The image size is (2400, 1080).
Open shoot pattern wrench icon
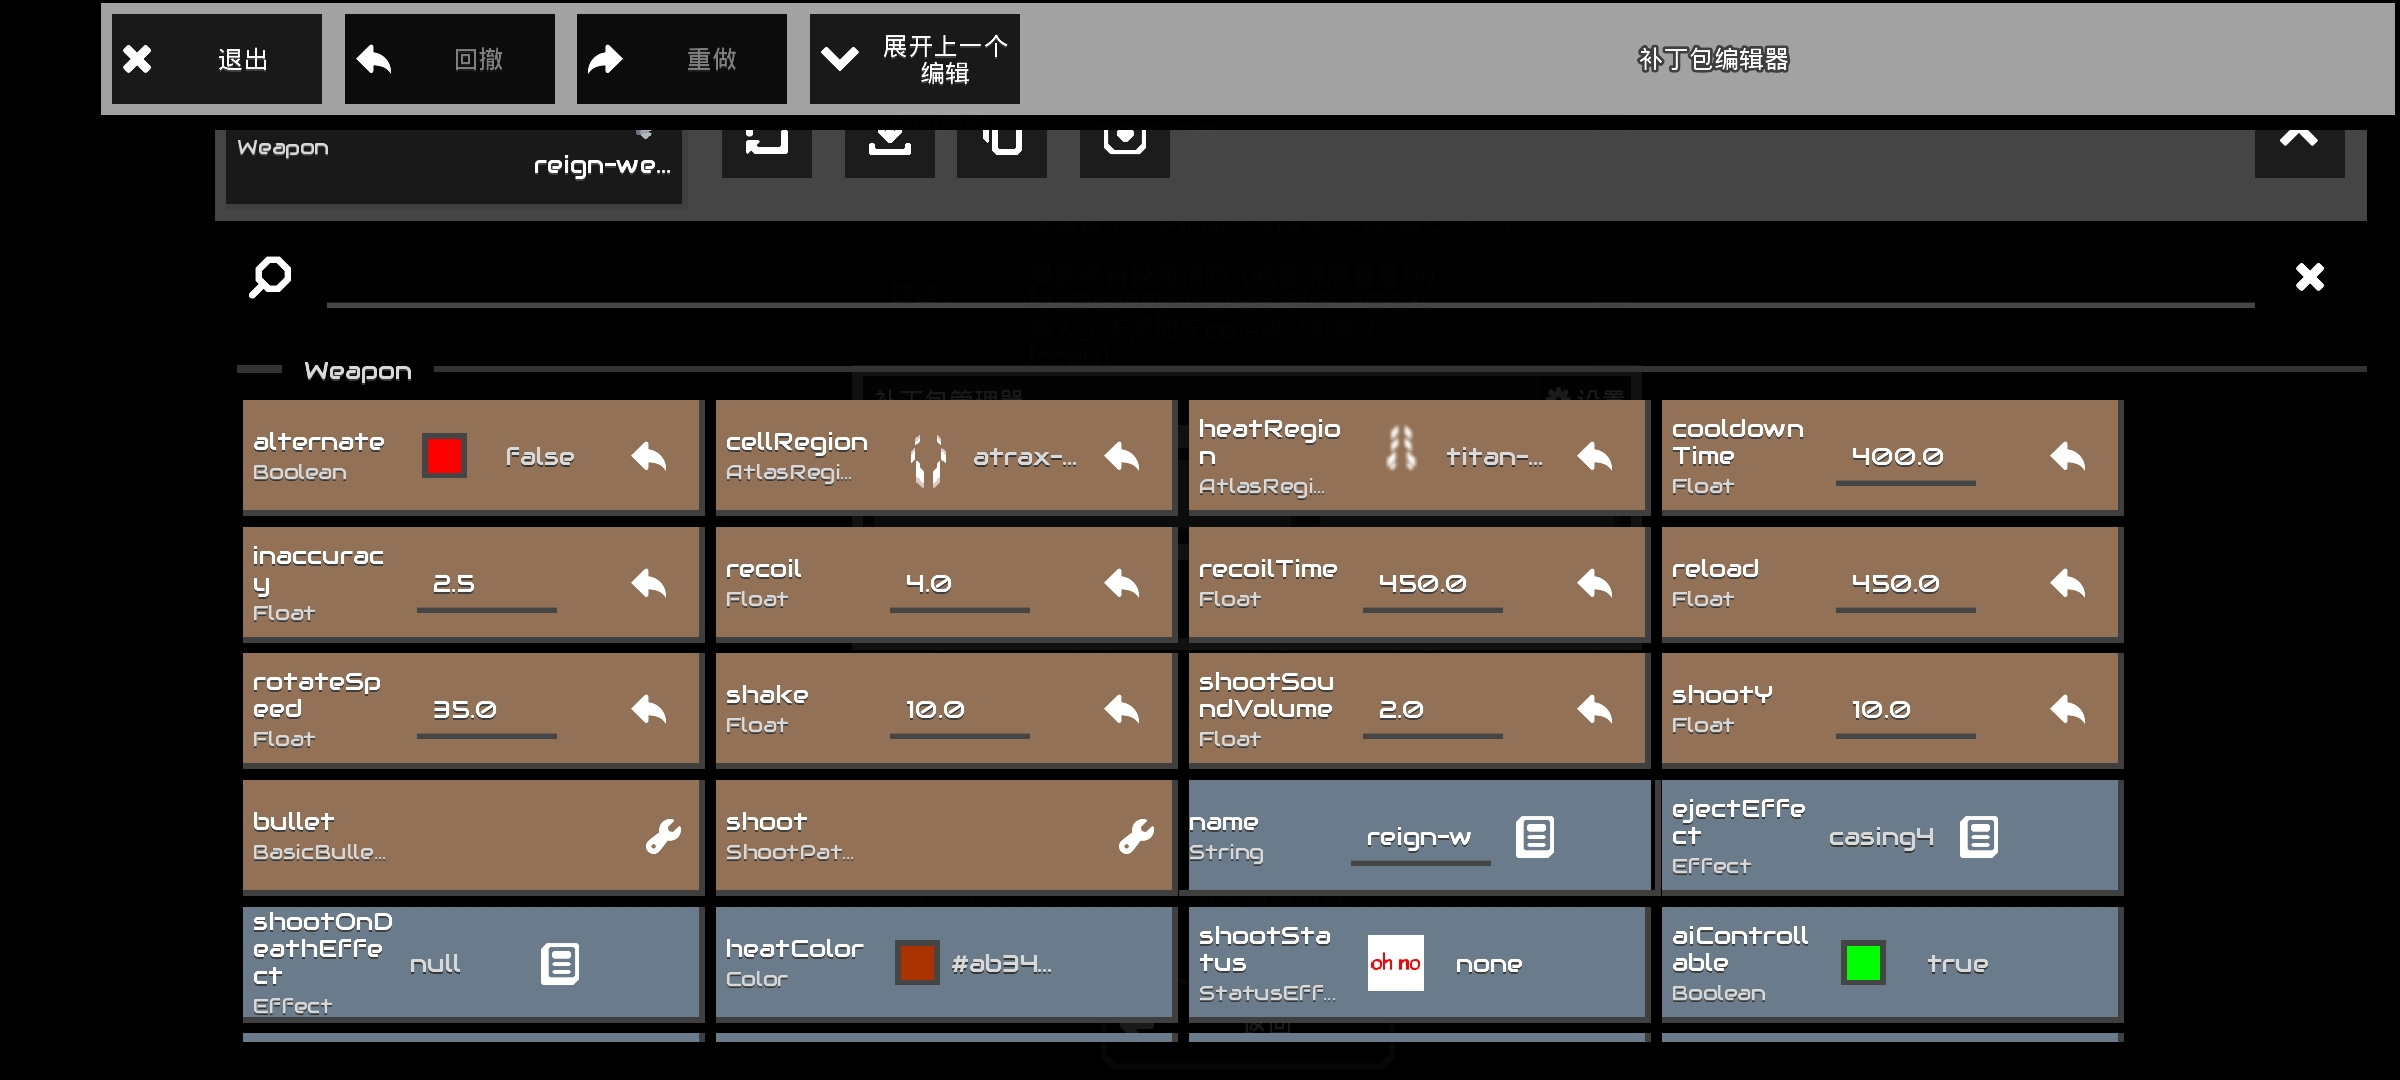pyautogui.click(x=1136, y=836)
